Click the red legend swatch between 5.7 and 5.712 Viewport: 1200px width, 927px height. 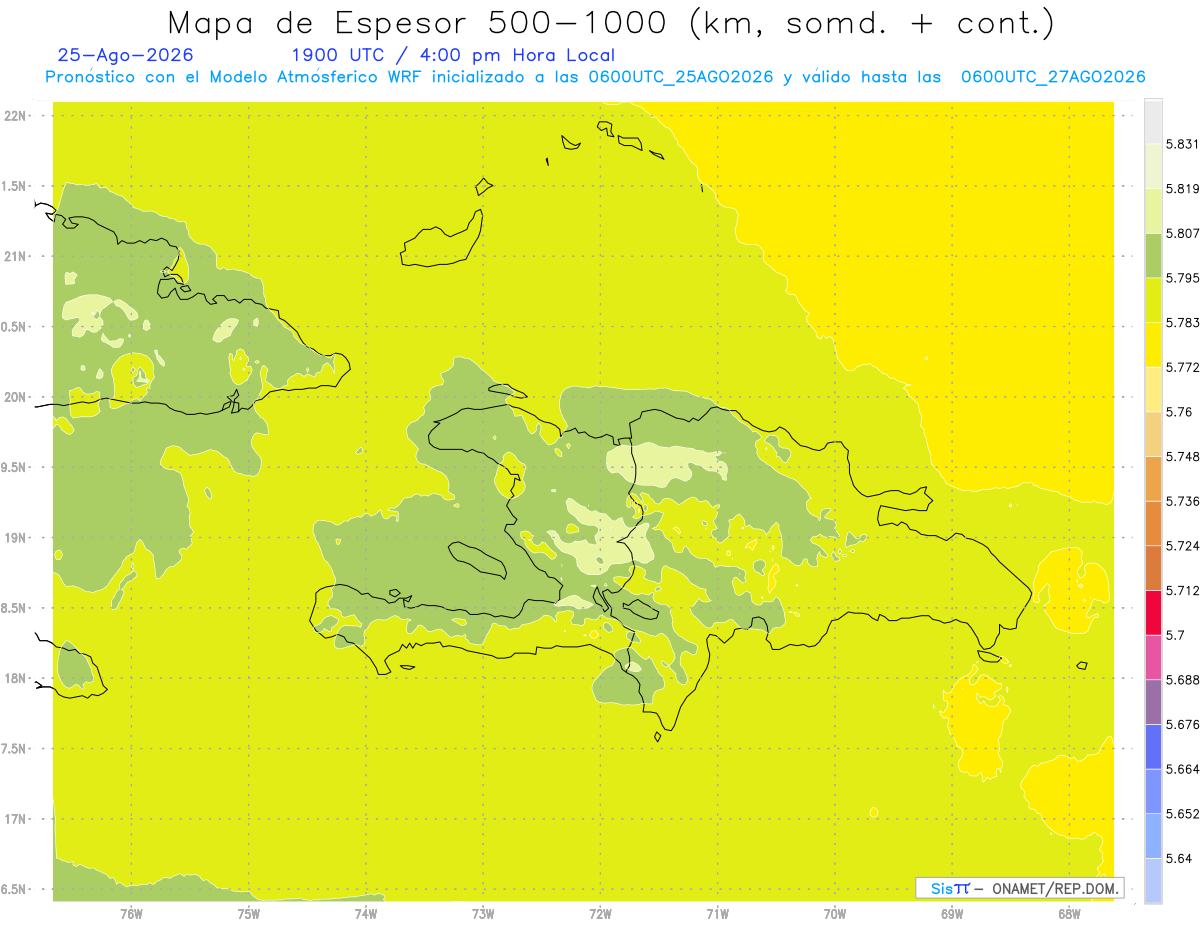pos(1153,612)
